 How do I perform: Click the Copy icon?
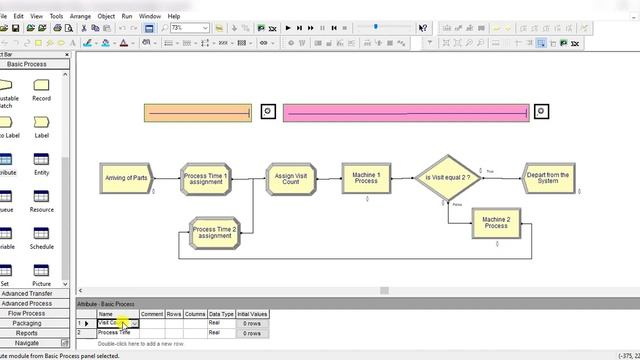pos(96,28)
